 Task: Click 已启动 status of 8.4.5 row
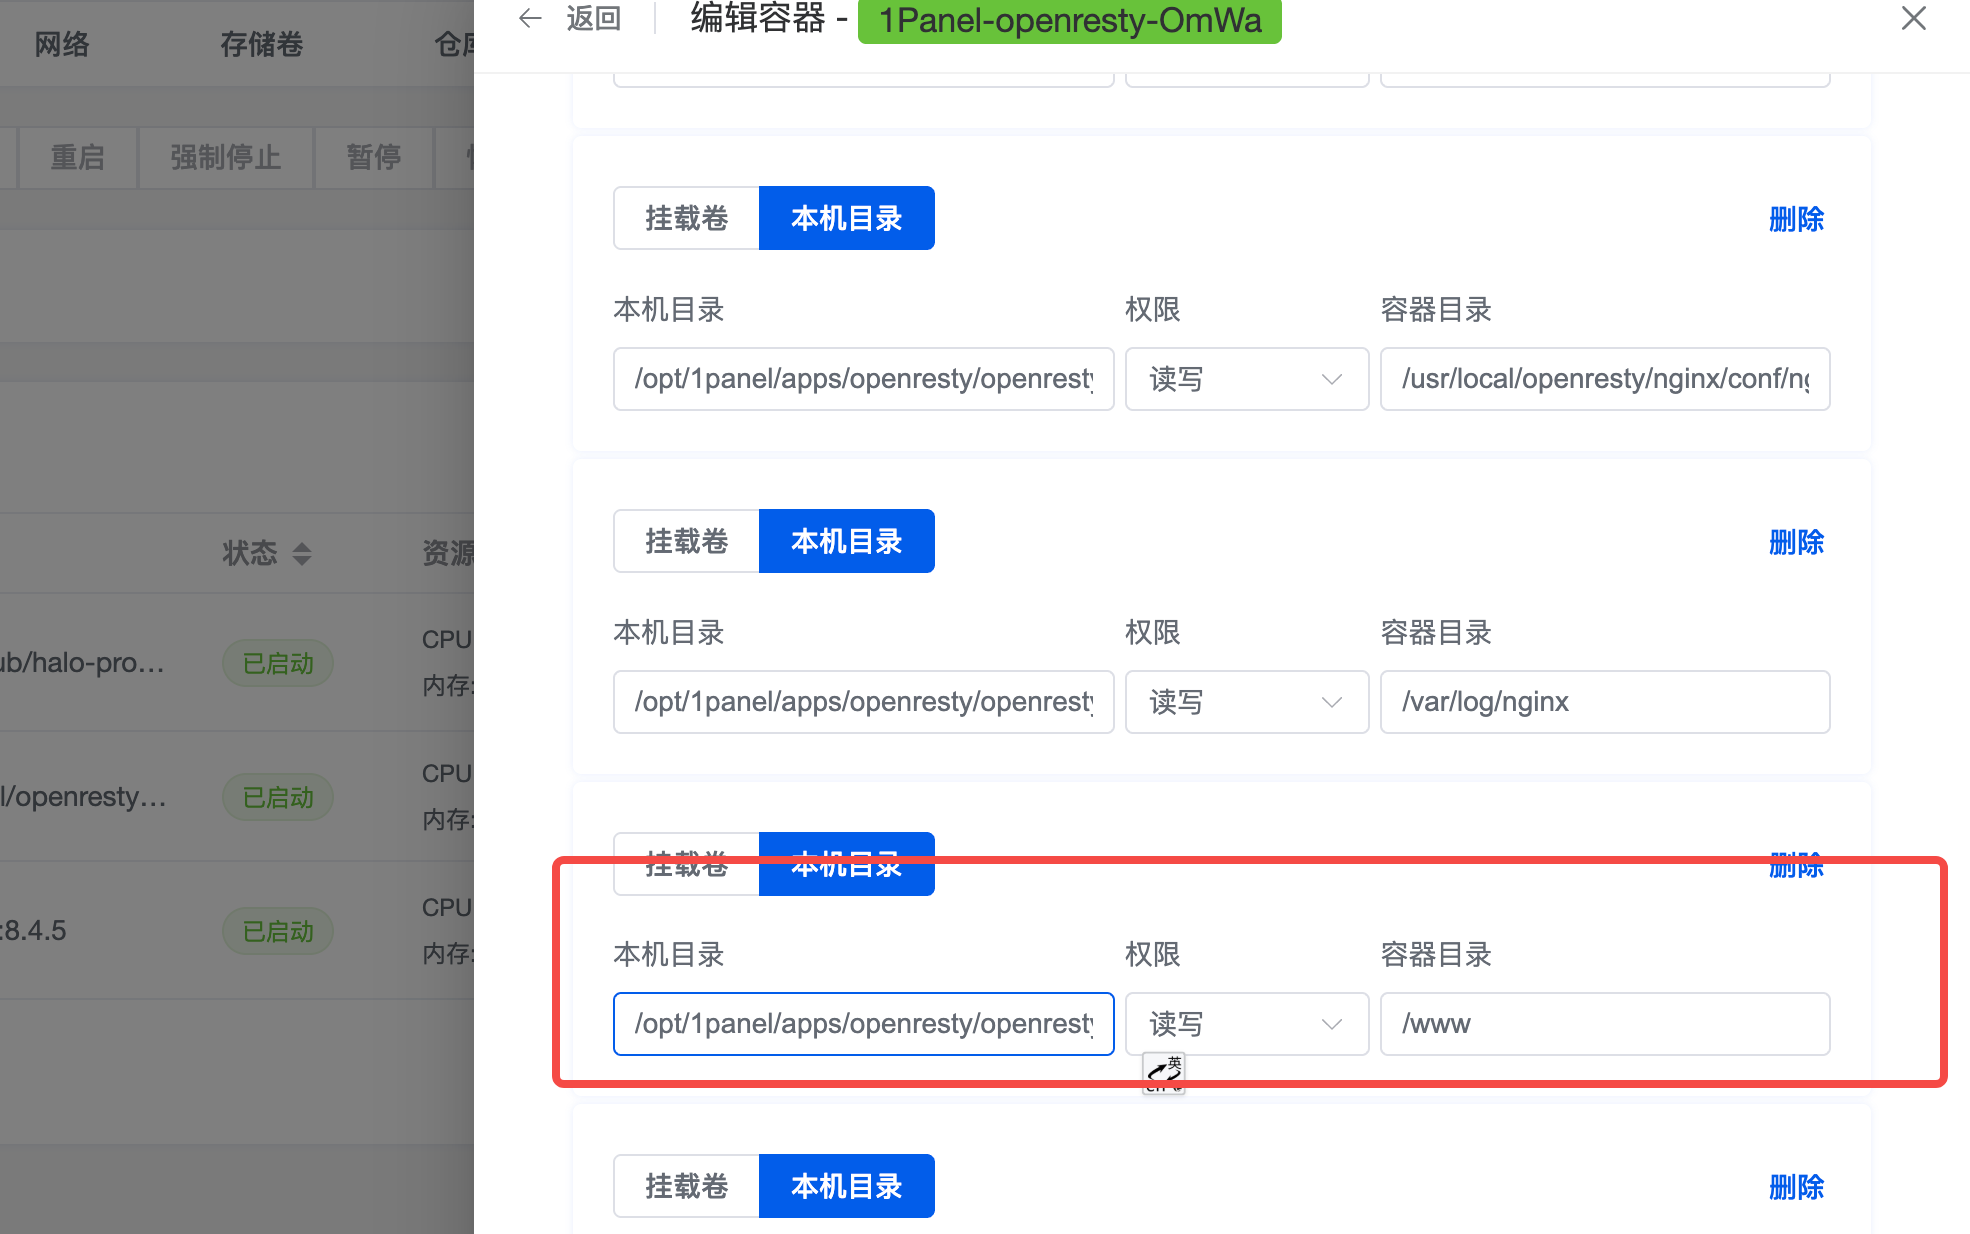[x=278, y=932]
